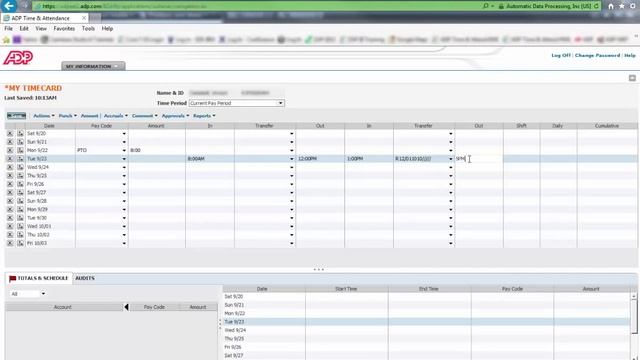This screenshot has height=360, width=640.
Task: Click the red flag Totals & Schedule icon
Action: (12, 278)
